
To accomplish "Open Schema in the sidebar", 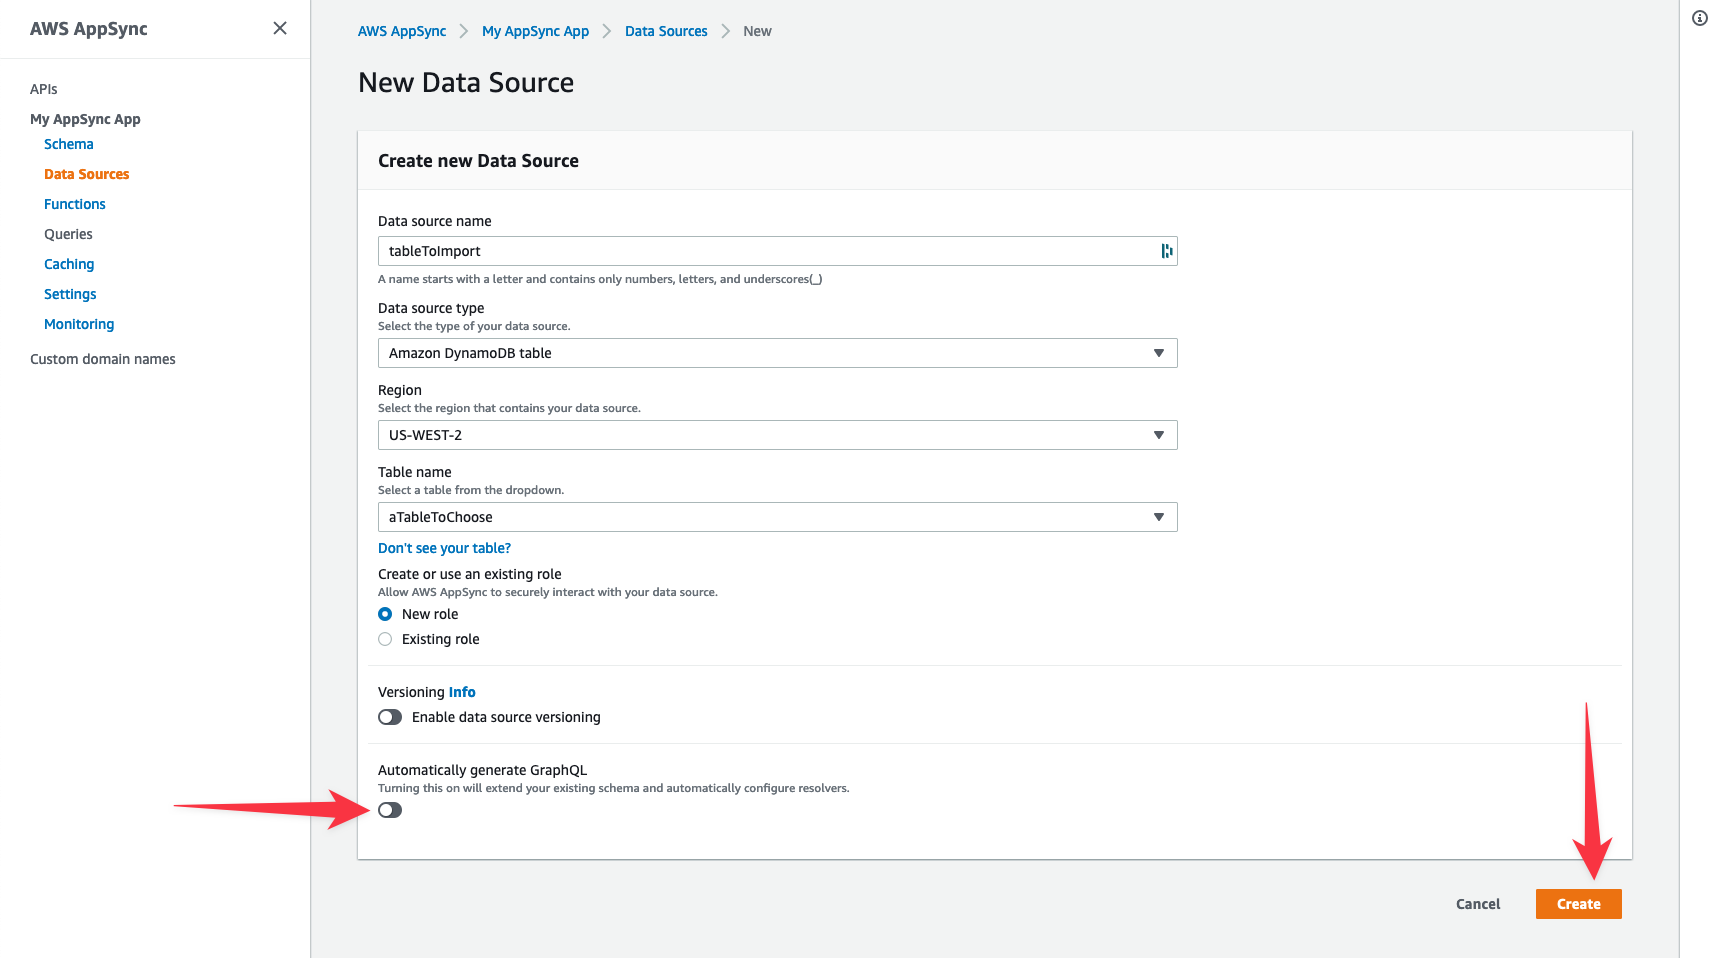I will tap(69, 144).
